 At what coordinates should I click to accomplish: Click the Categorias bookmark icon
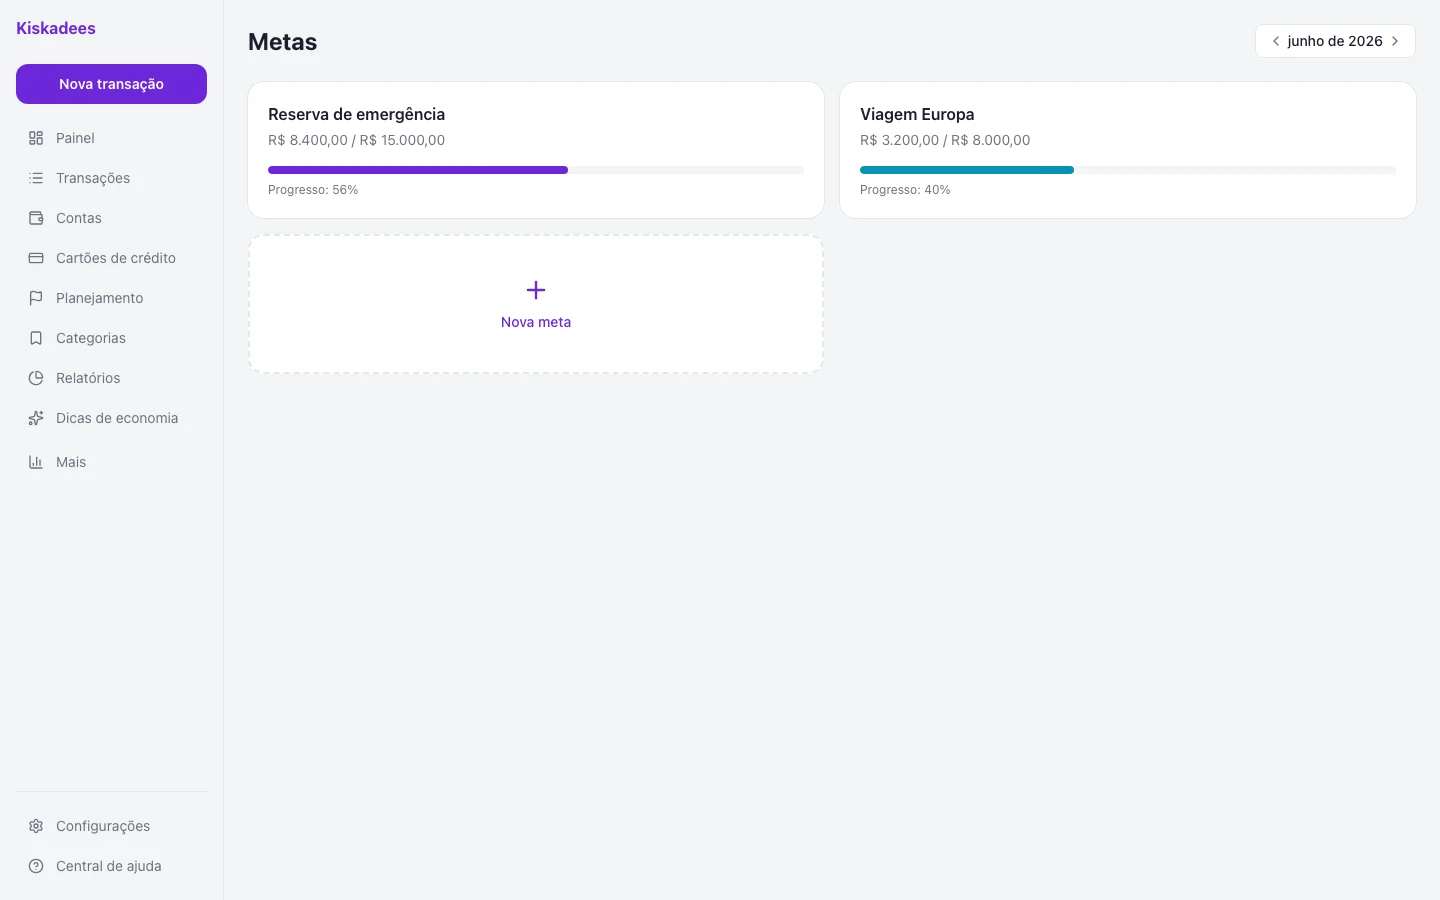tap(36, 338)
